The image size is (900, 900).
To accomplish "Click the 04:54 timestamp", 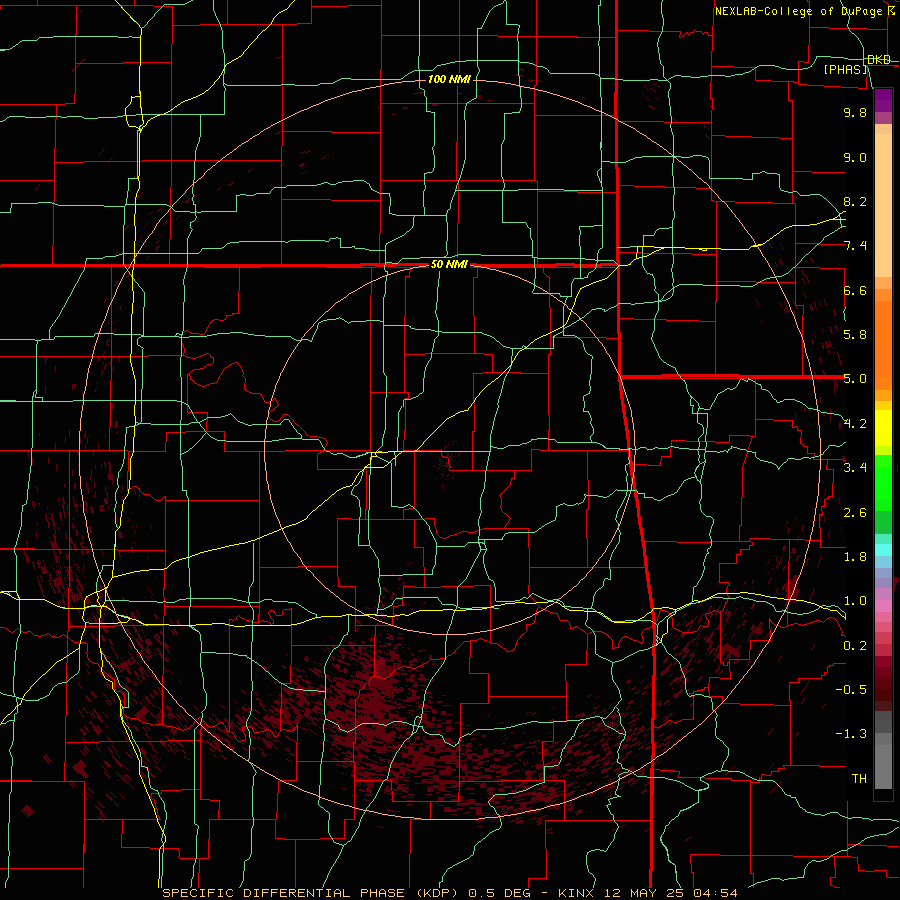I will tap(715, 893).
